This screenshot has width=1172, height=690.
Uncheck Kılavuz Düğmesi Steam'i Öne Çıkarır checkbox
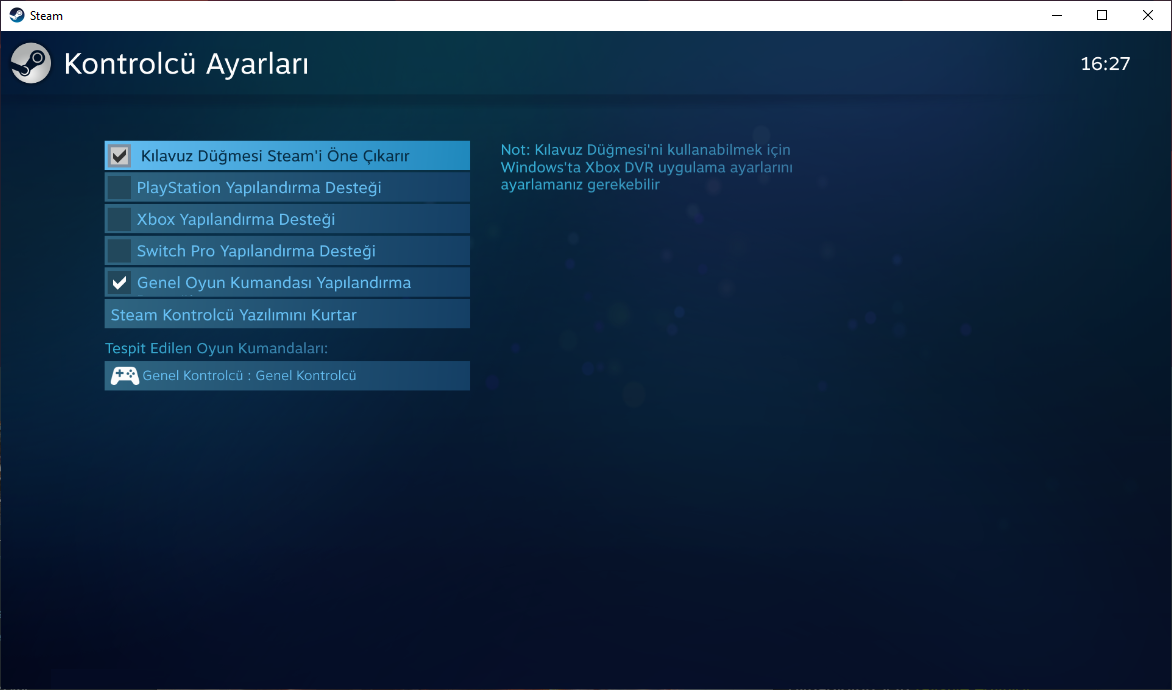(120, 155)
